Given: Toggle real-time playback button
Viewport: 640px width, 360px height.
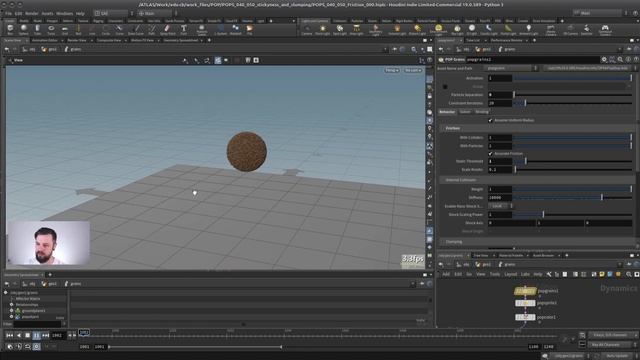Looking at the screenshot, I should coord(36,346).
